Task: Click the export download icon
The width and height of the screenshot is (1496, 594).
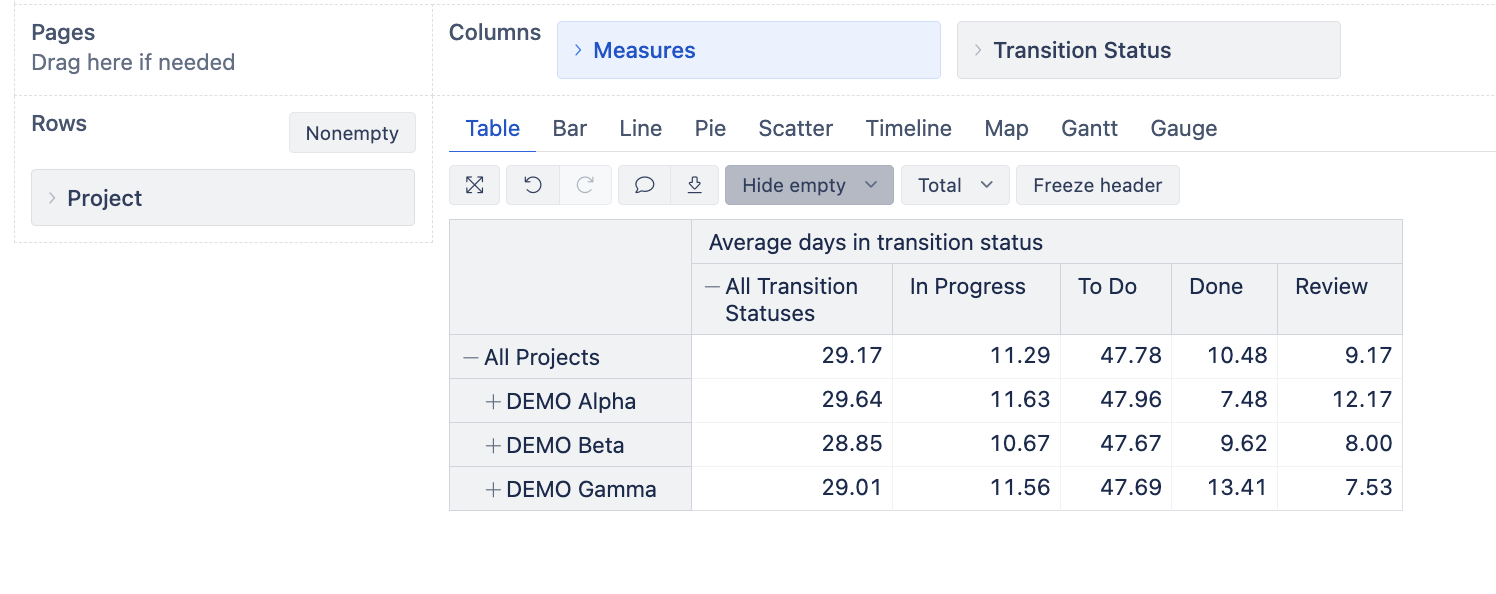Action: coord(695,185)
